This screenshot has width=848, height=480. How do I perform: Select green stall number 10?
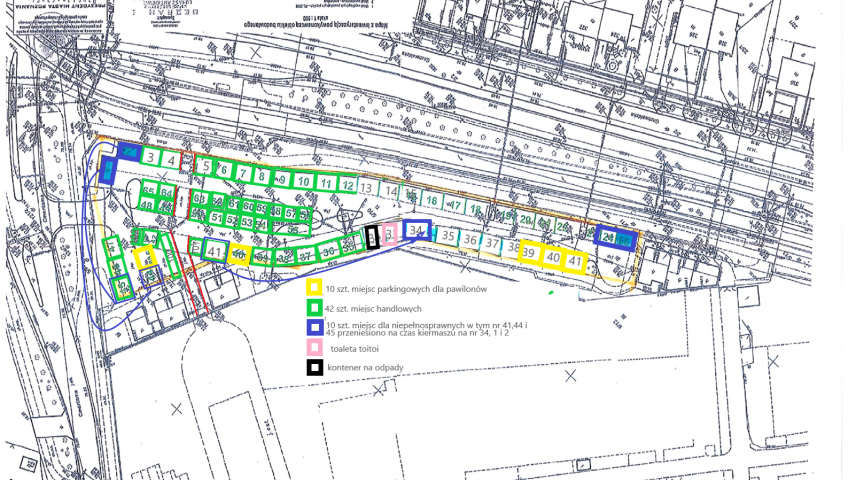click(x=304, y=180)
